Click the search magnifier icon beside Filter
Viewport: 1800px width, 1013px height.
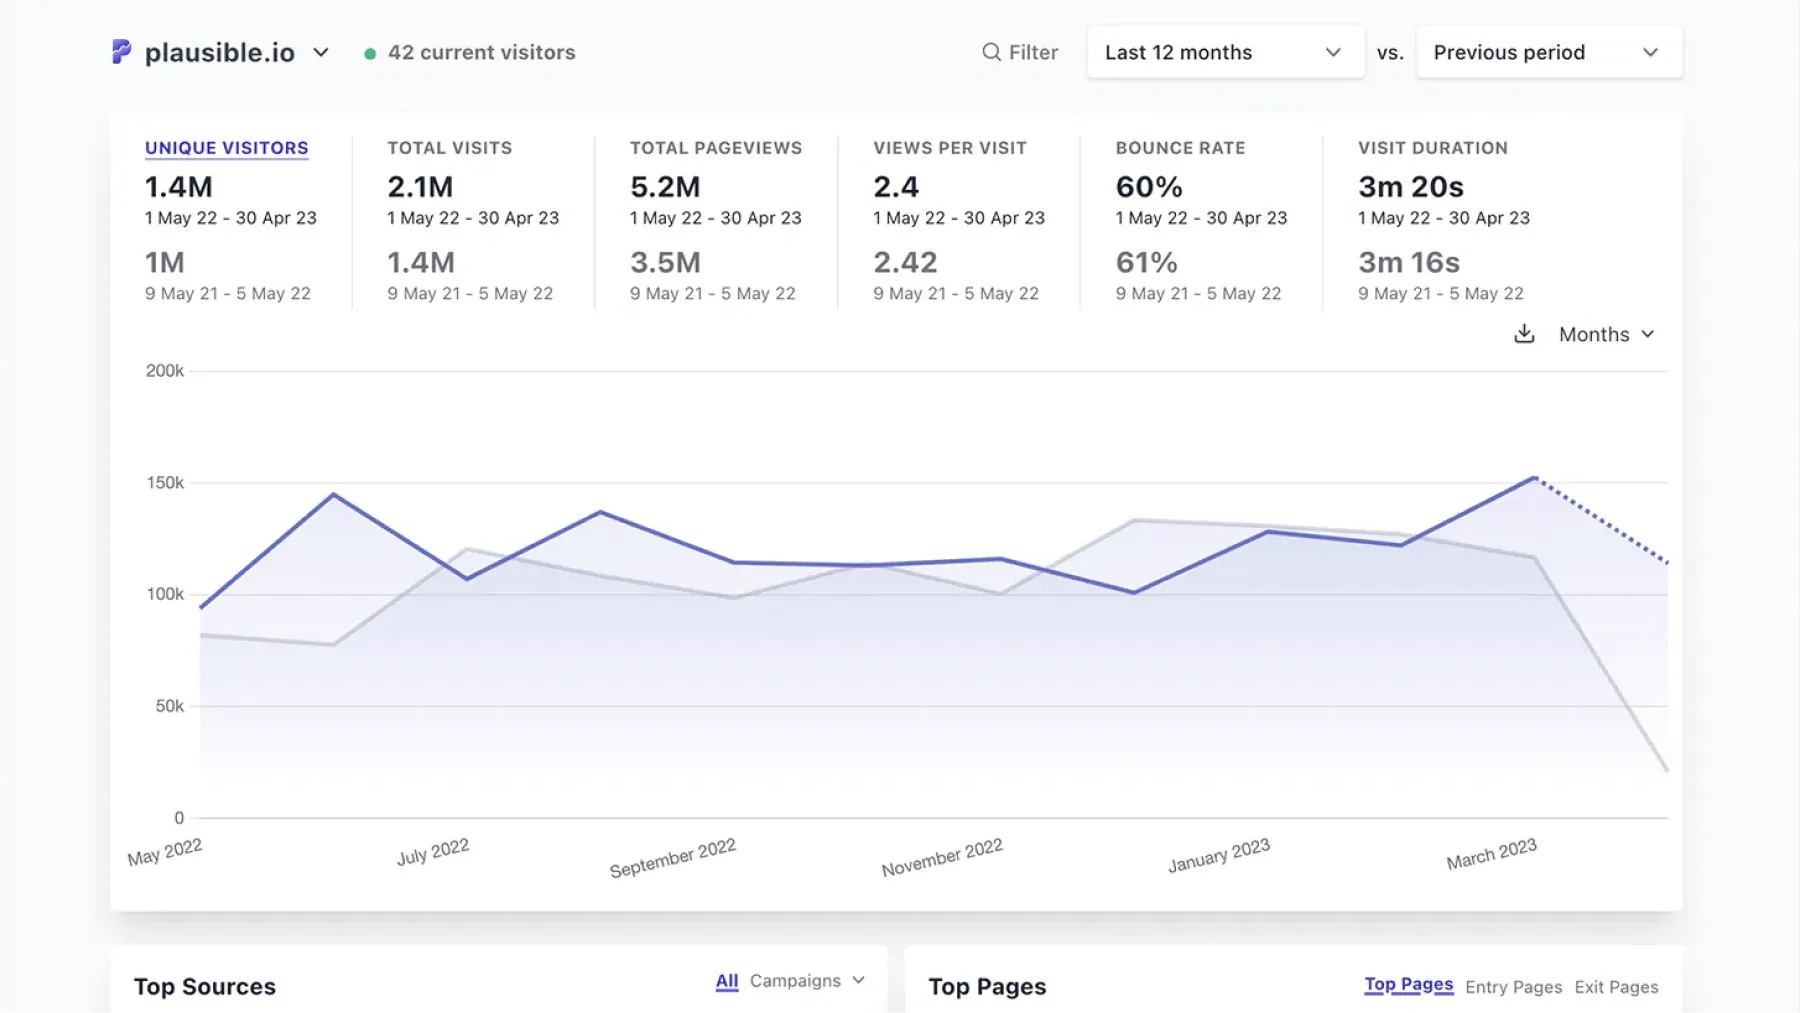point(991,52)
